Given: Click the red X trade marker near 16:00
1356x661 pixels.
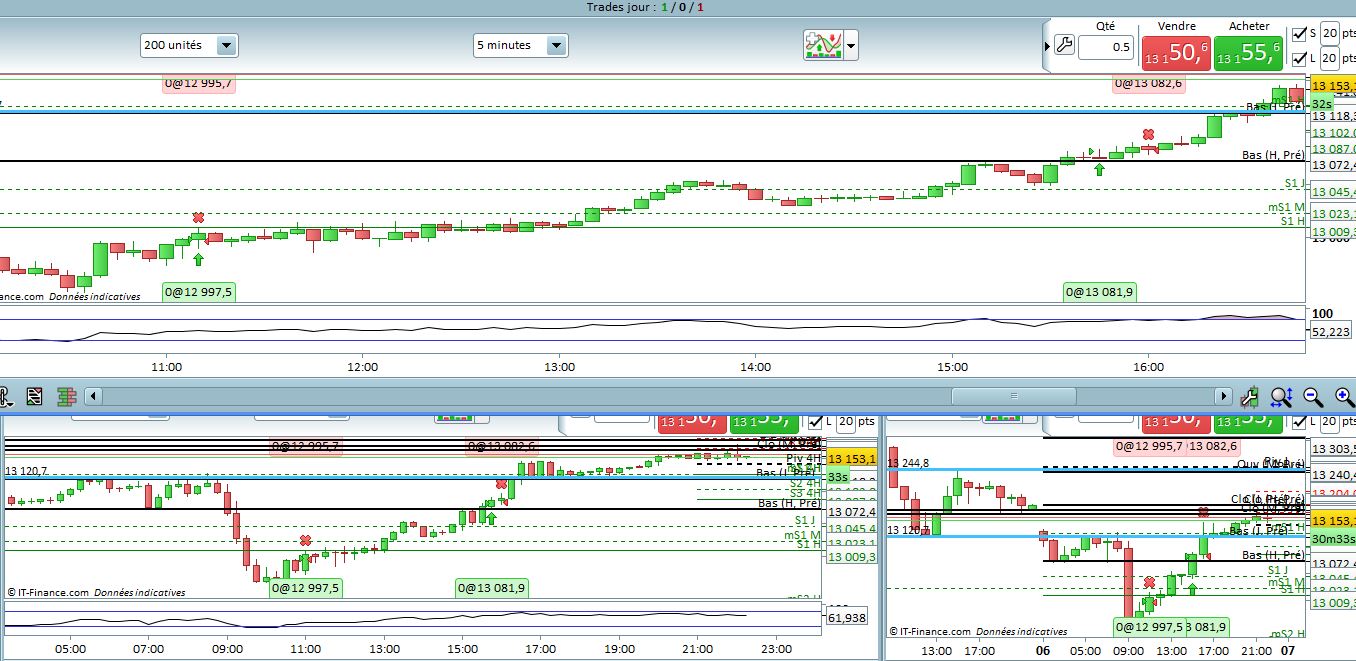Looking at the screenshot, I should tap(1149, 135).
